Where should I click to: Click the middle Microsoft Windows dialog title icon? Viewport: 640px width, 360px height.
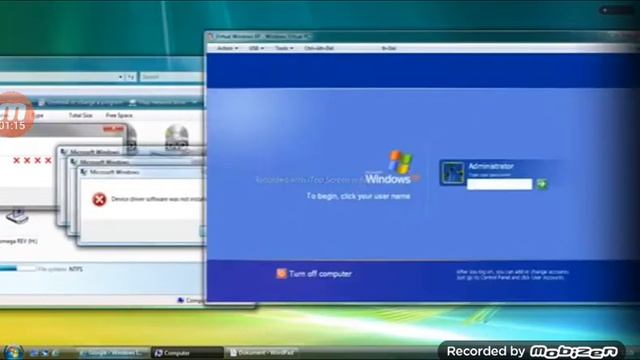(74, 162)
